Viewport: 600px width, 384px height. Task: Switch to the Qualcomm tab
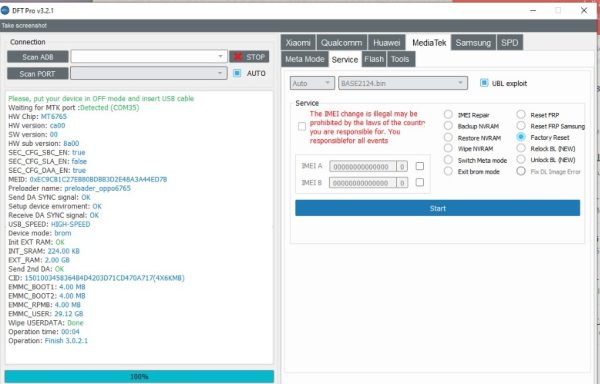341,42
